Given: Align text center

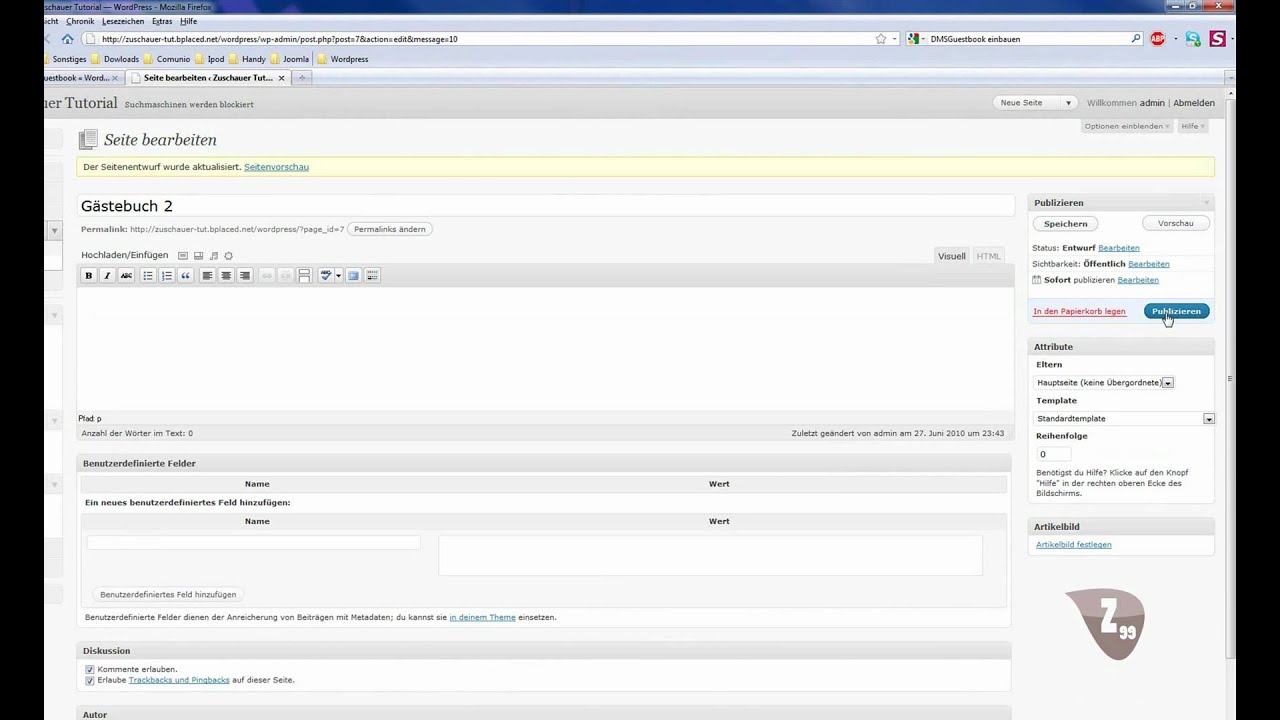Looking at the screenshot, I should coord(226,276).
